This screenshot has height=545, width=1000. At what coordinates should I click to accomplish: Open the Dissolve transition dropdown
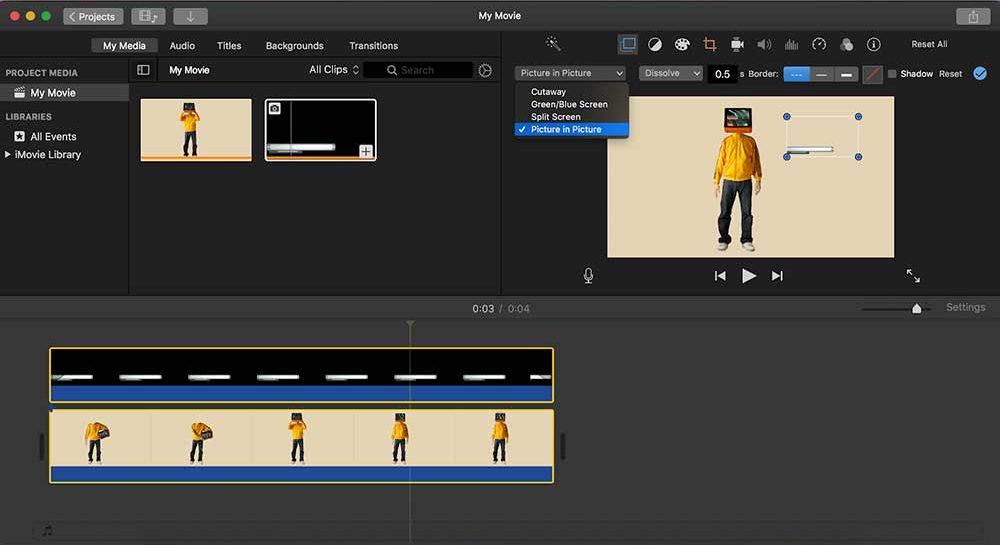pos(671,73)
